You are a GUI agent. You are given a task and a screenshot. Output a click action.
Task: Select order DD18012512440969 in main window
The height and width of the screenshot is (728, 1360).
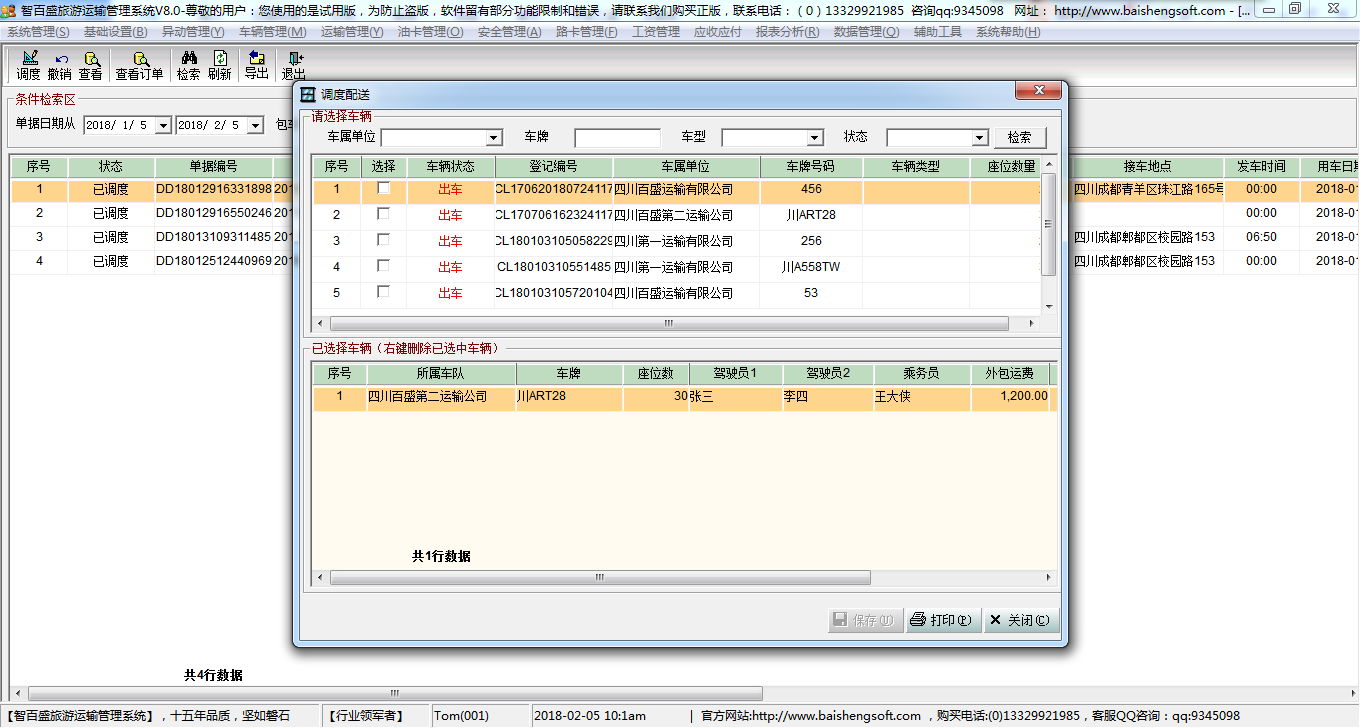[214, 261]
